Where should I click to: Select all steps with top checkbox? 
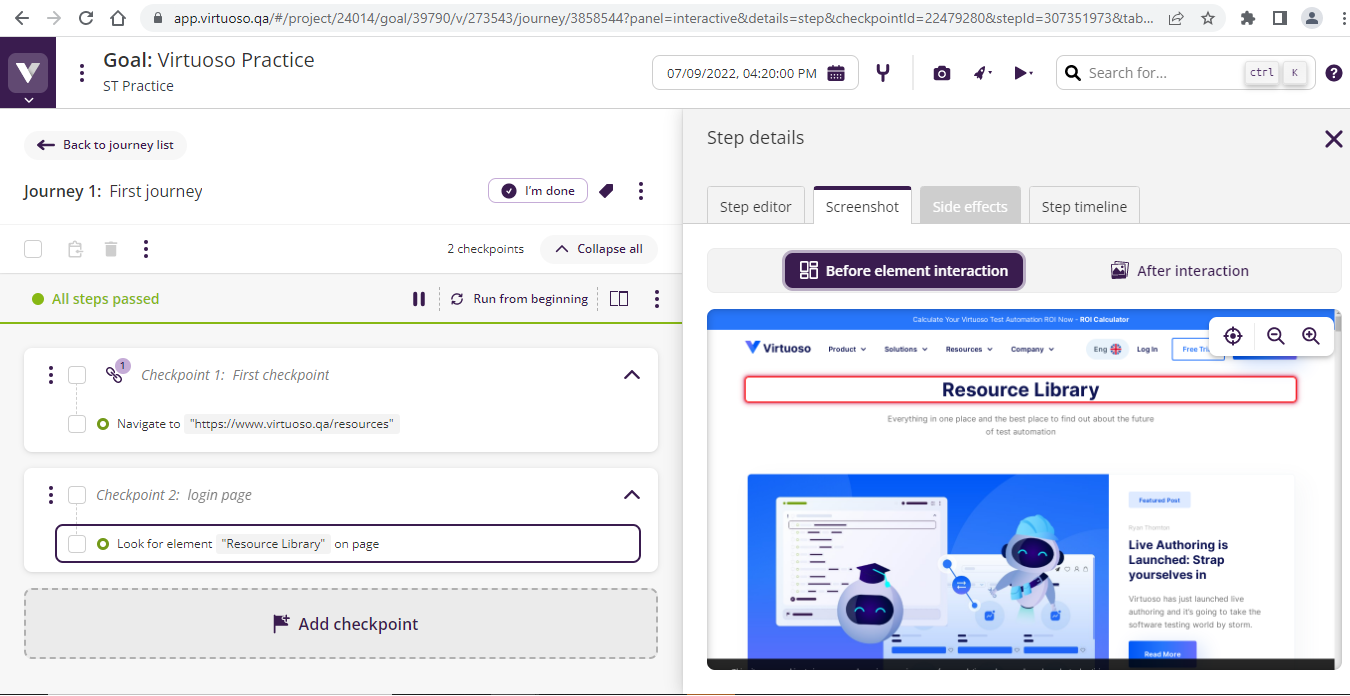click(x=33, y=249)
